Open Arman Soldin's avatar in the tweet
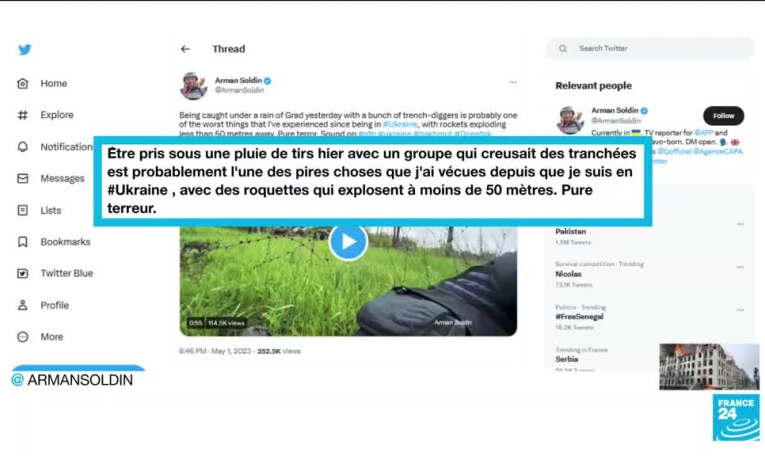This screenshot has height=456, width=765. click(x=193, y=85)
